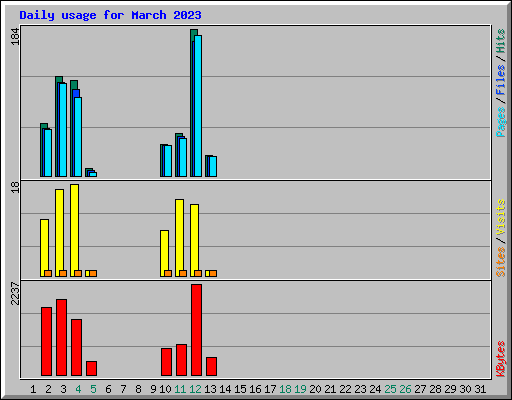Click the yellow "Visits" legend label
This screenshot has height=400, width=512.
pos(501,217)
